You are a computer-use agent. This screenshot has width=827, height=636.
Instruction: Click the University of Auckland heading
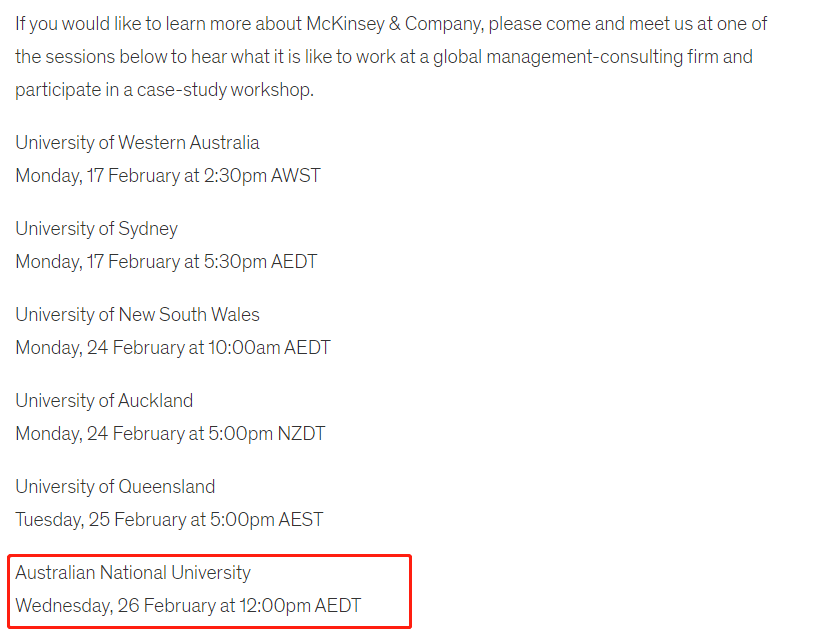click(104, 401)
